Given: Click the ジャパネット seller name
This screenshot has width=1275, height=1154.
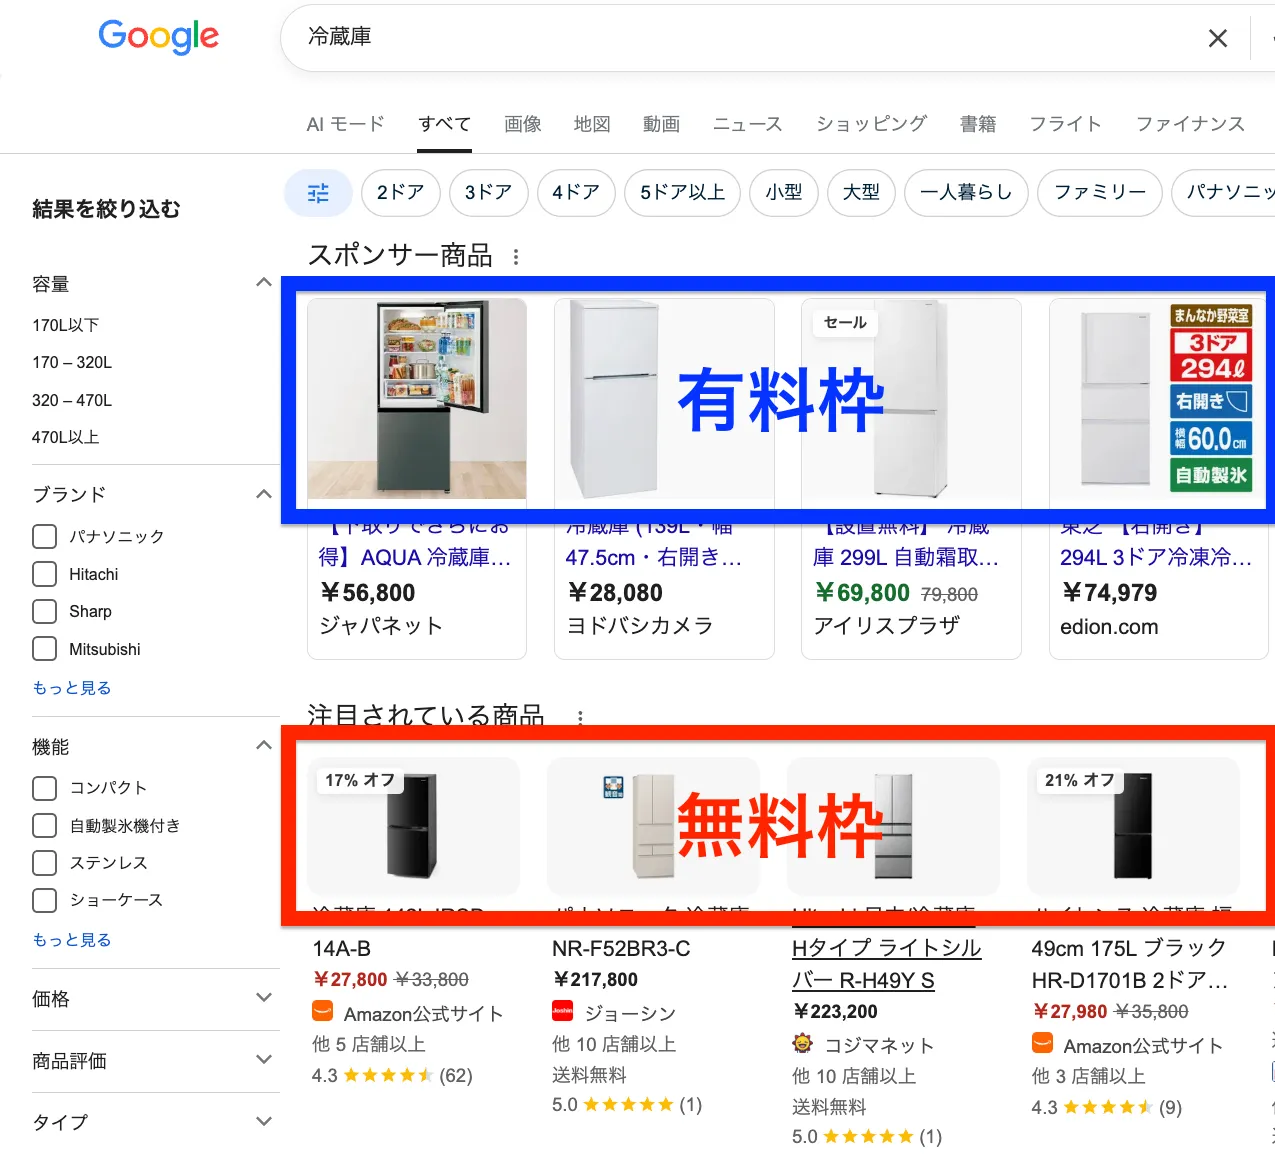Looking at the screenshot, I should (x=380, y=626).
